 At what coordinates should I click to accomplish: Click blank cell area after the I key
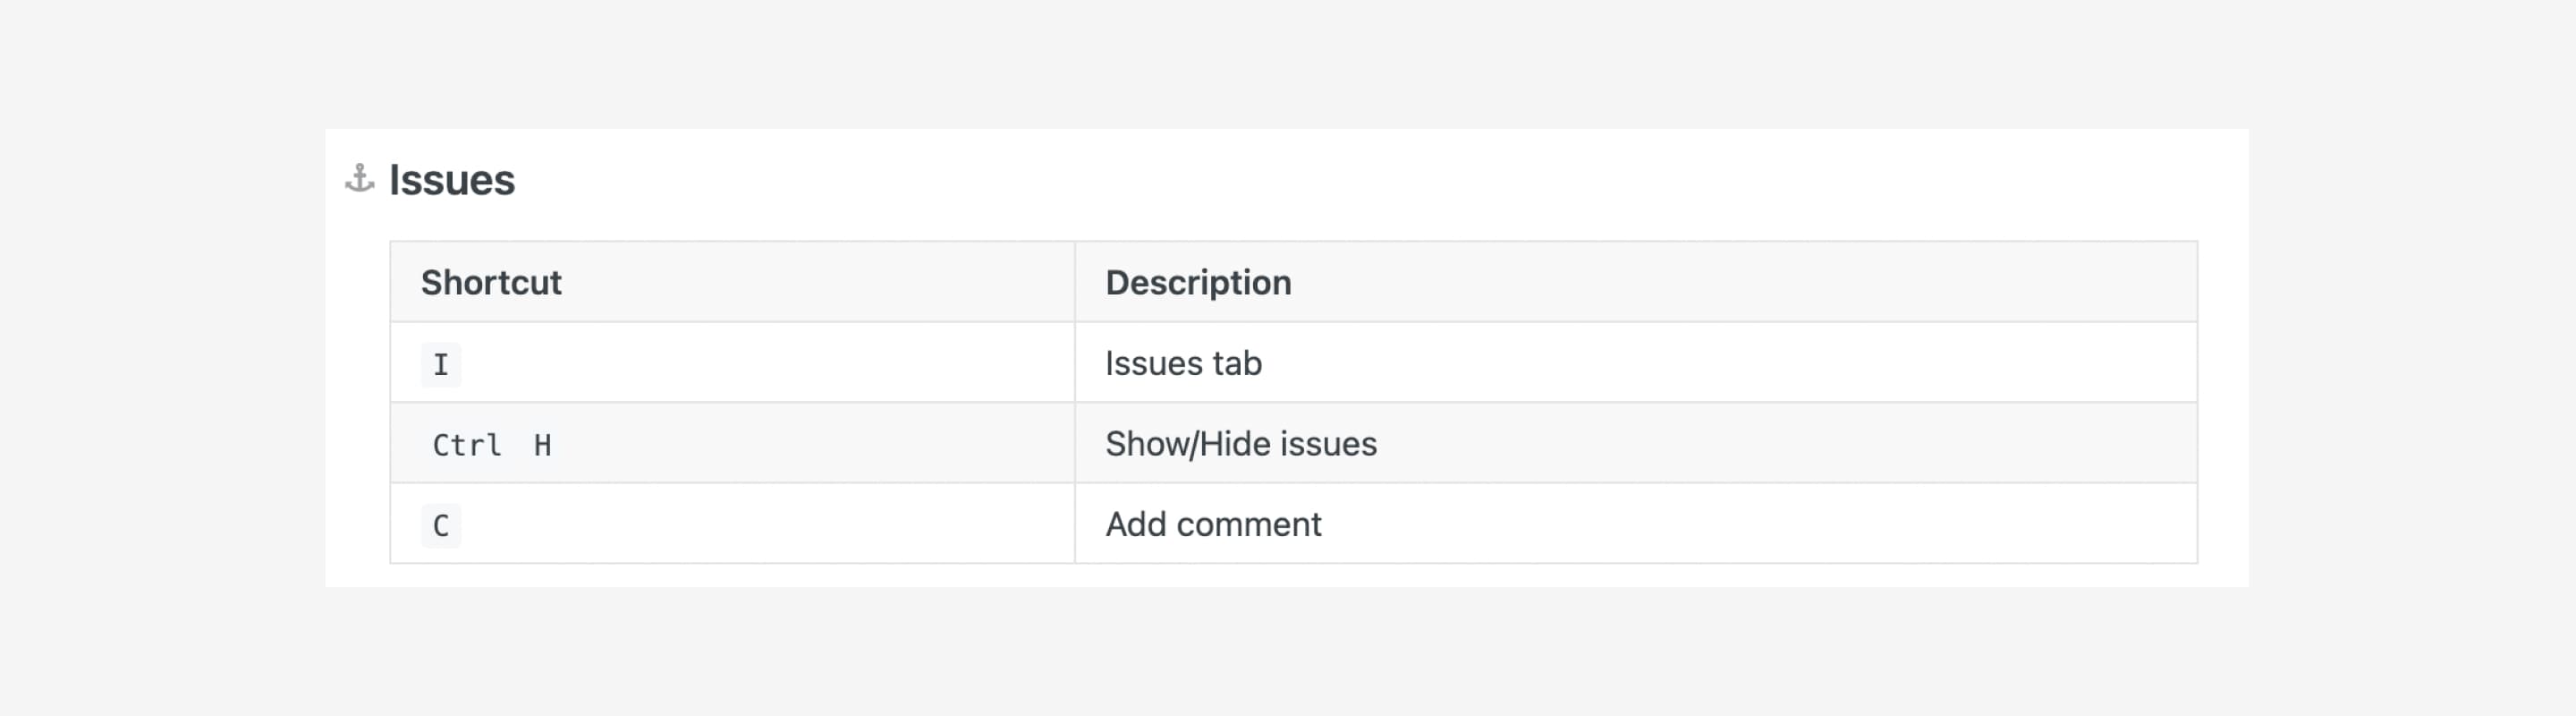point(768,363)
